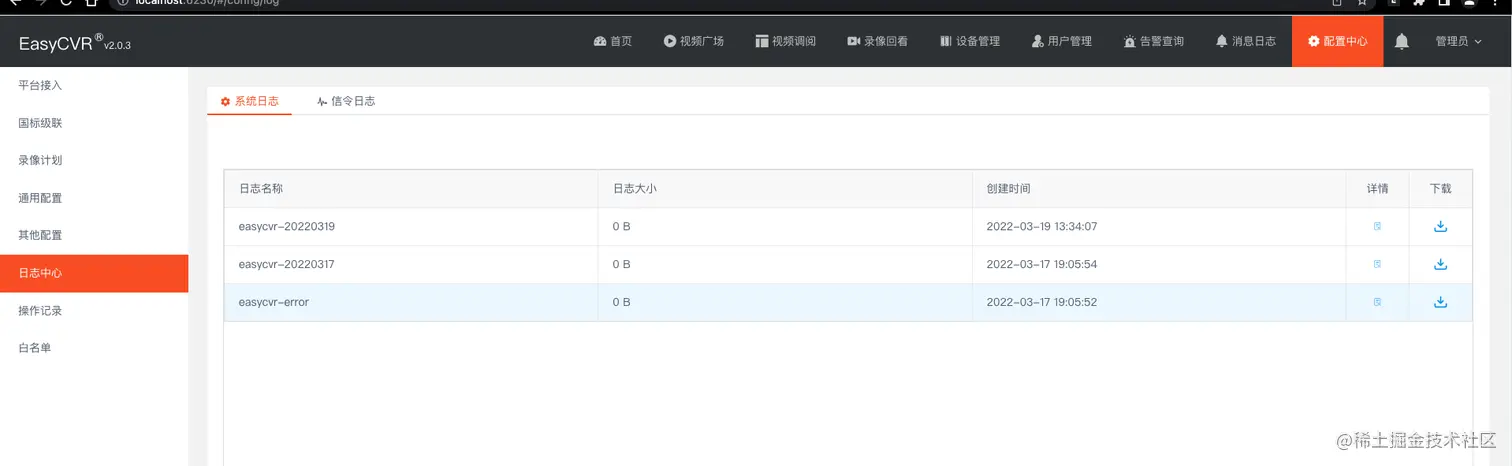Viewport: 1512px width, 466px height.
Task: Click the timestamp 2022-03-17 19:05:54
Action: tap(1042, 264)
